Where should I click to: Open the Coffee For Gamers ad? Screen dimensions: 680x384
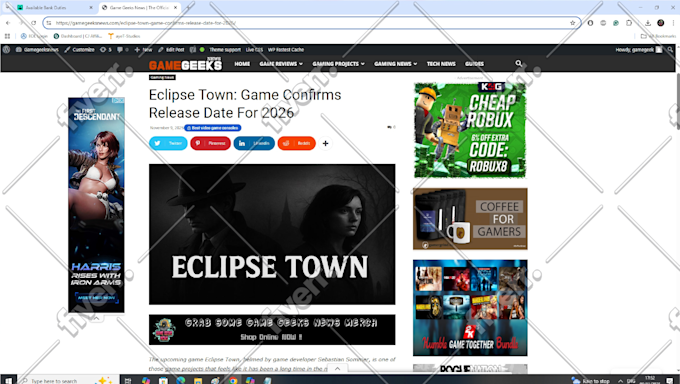470,219
